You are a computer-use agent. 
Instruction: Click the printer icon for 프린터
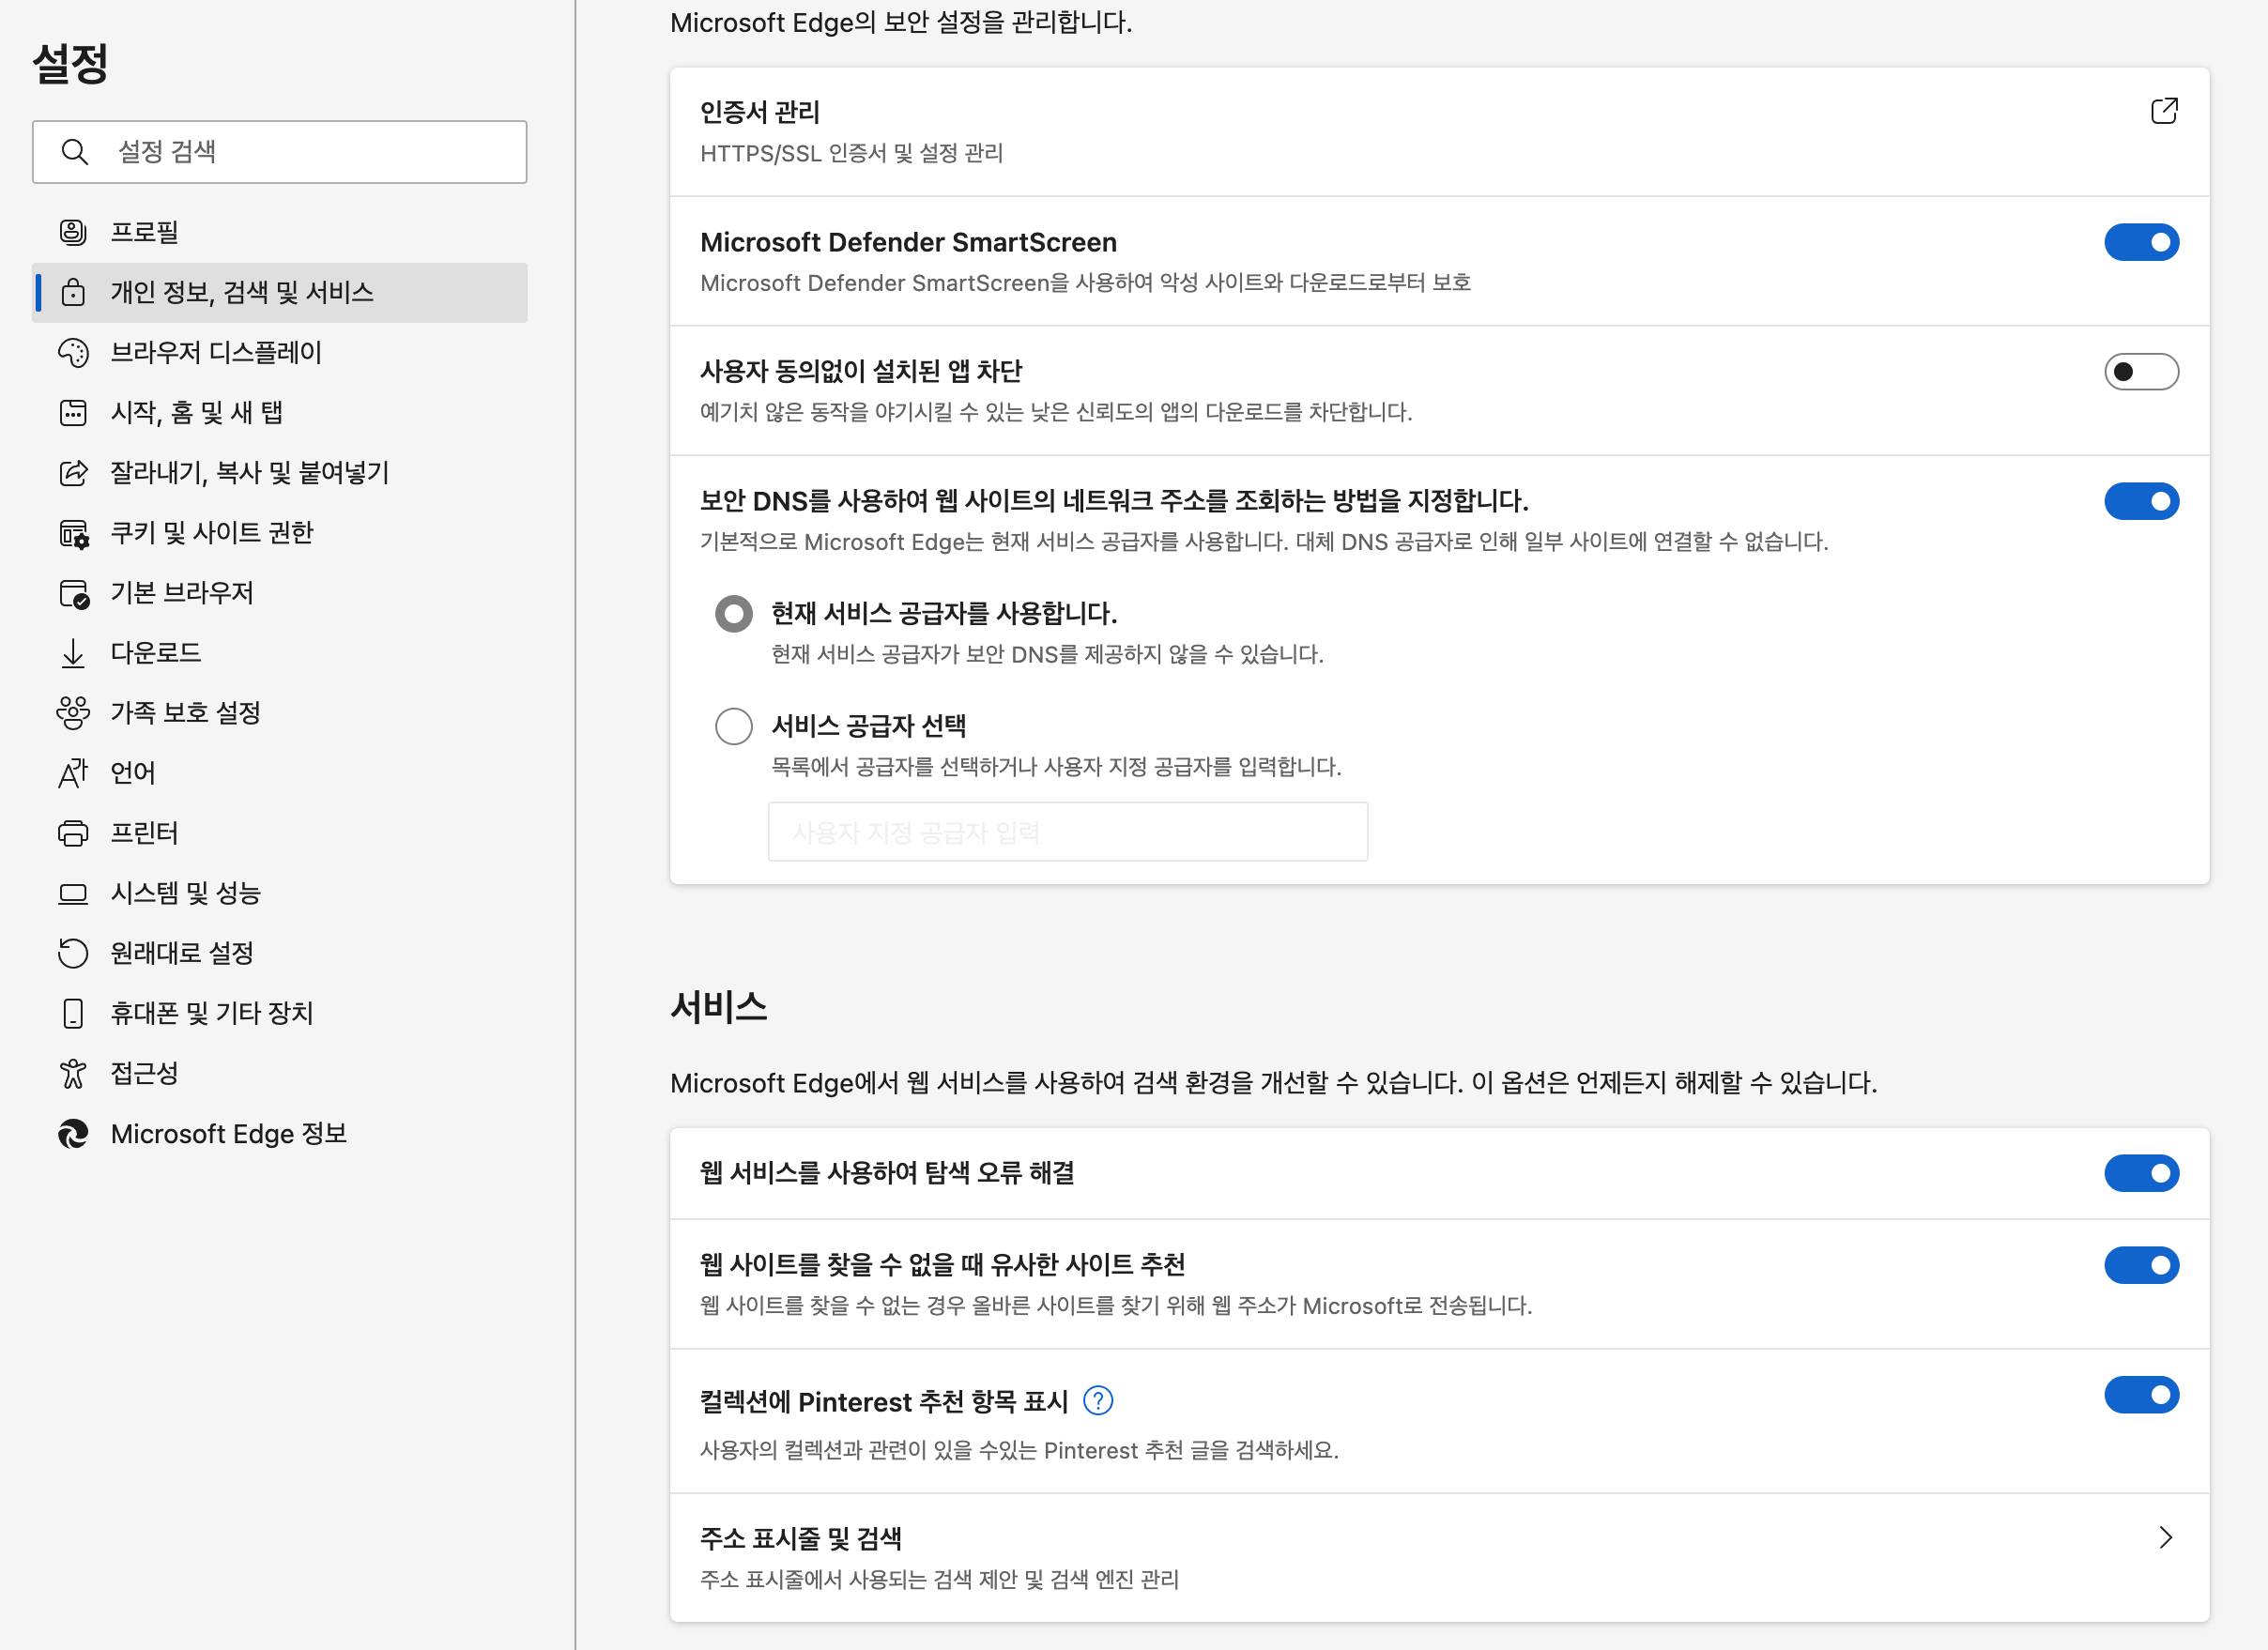[73, 833]
